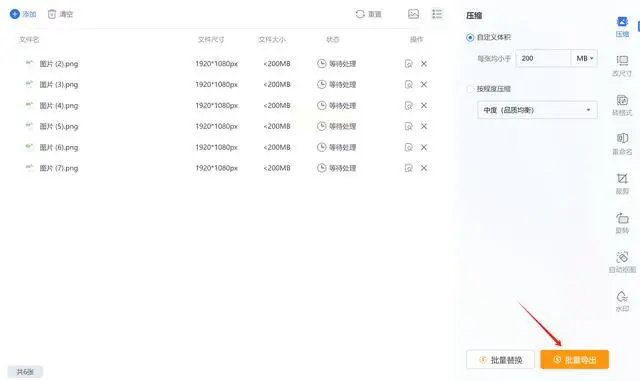Click 等待处理 status of 图片 (2).png

click(x=336, y=64)
